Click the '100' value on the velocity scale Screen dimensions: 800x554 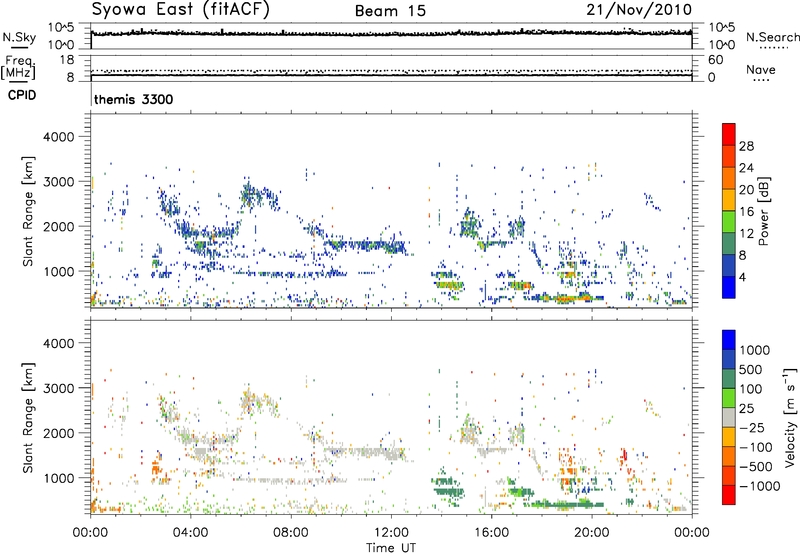[751, 389]
